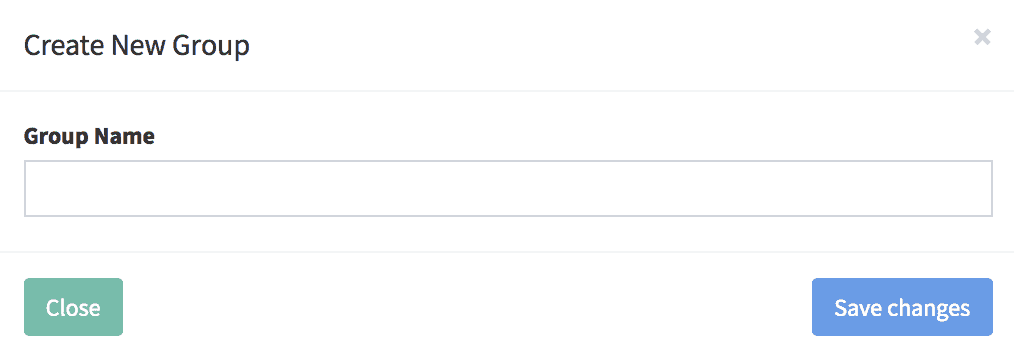The height and width of the screenshot is (362, 1014).
Task: Tap the gray X in the header
Action: pyautogui.click(x=982, y=37)
